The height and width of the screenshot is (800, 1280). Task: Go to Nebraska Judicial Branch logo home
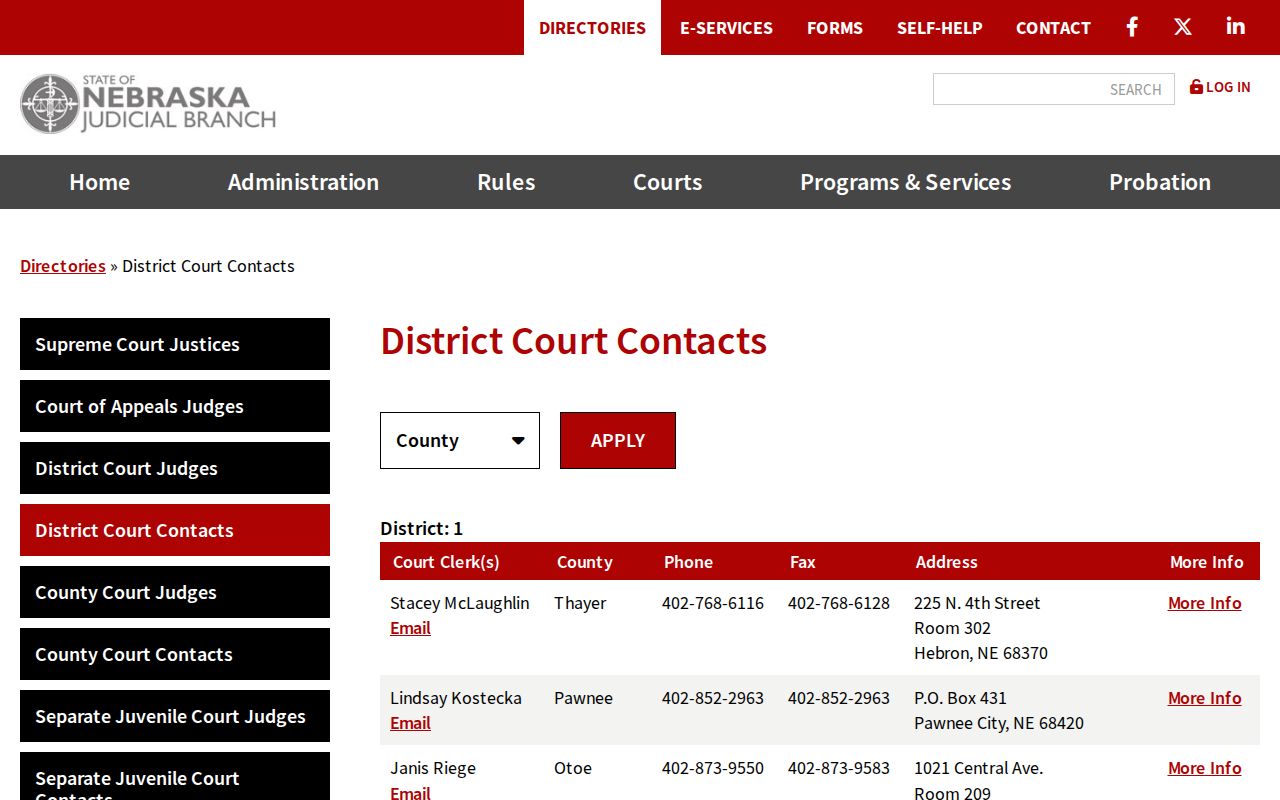click(x=148, y=103)
